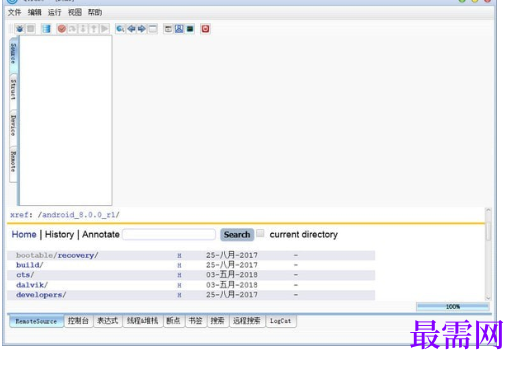522x366 pixels.
Task: Toggle the current directory checkbox
Action: [x=260, y=233]
